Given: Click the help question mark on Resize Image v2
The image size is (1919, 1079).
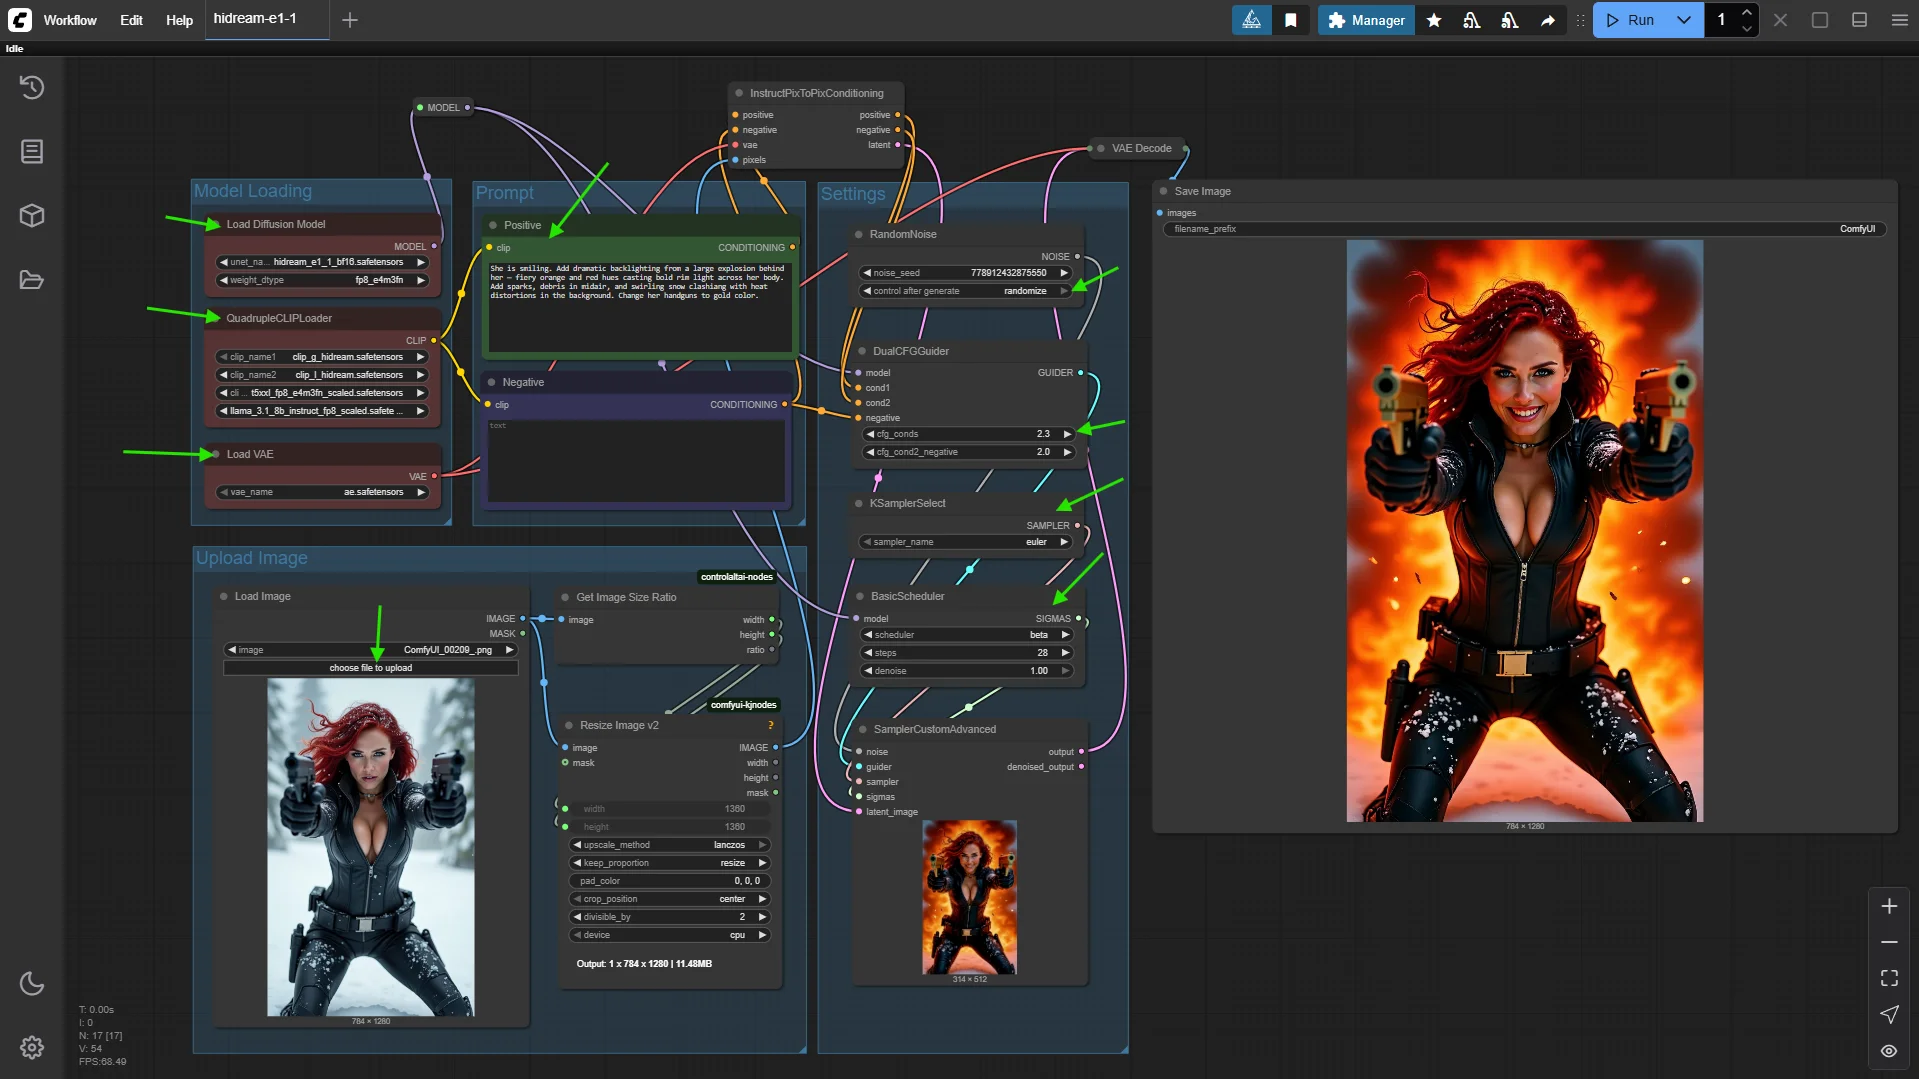Looking at the screenshot, I should (770, 726).
